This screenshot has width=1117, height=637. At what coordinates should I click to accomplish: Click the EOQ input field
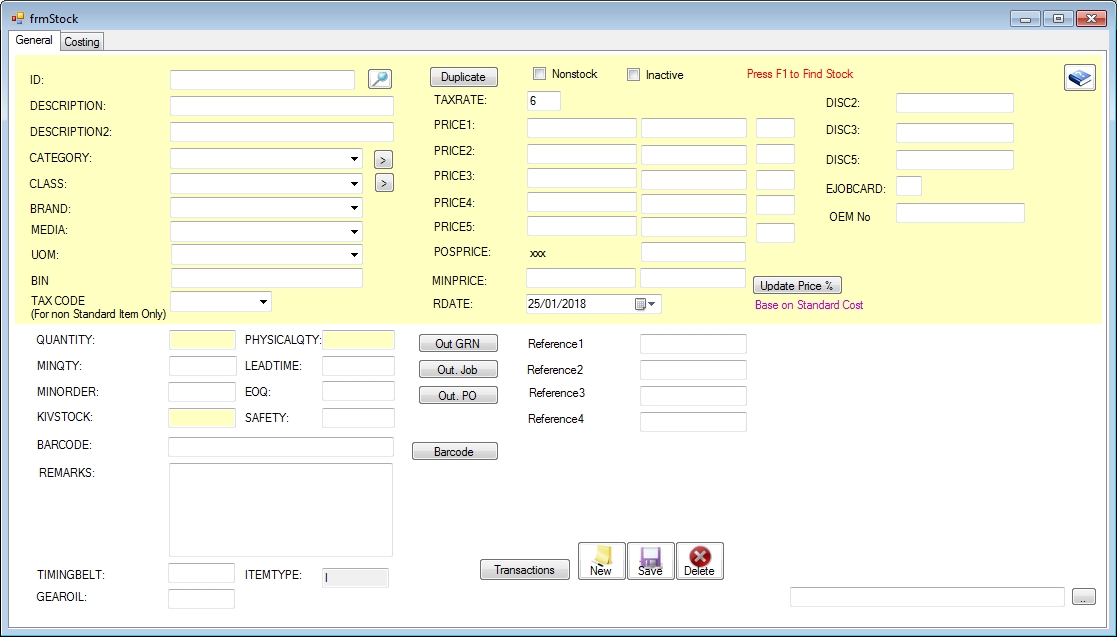358,391
